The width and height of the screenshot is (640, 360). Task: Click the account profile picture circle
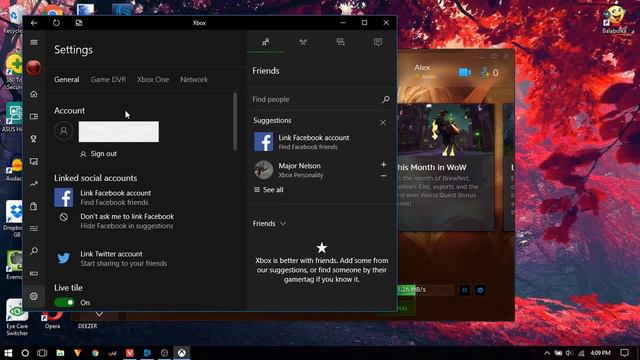point(63,131)
